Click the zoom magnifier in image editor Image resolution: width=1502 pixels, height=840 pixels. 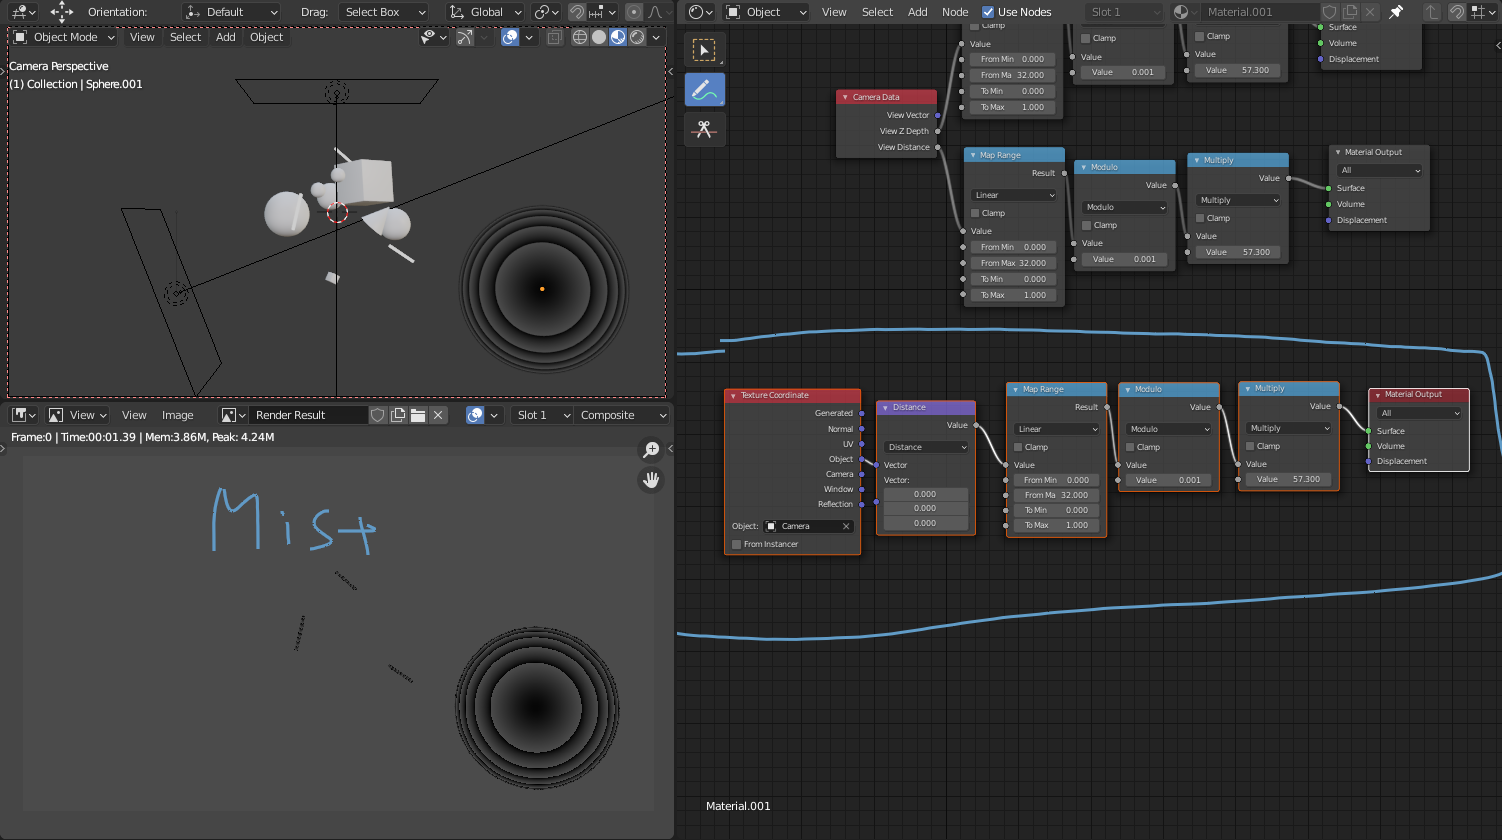[651, 450]
